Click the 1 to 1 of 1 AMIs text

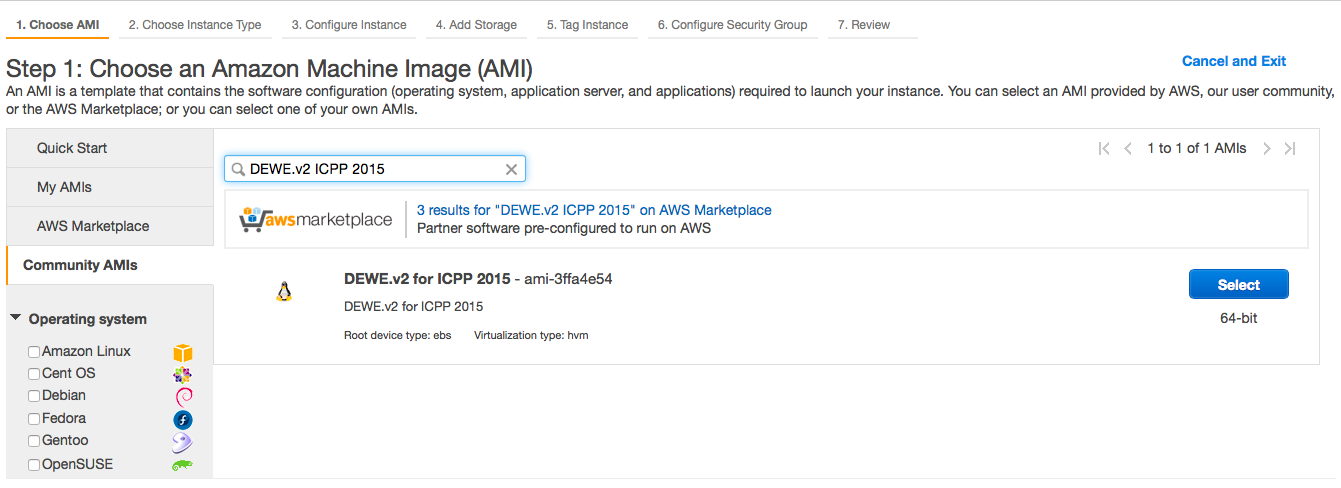click(1196, 148)
